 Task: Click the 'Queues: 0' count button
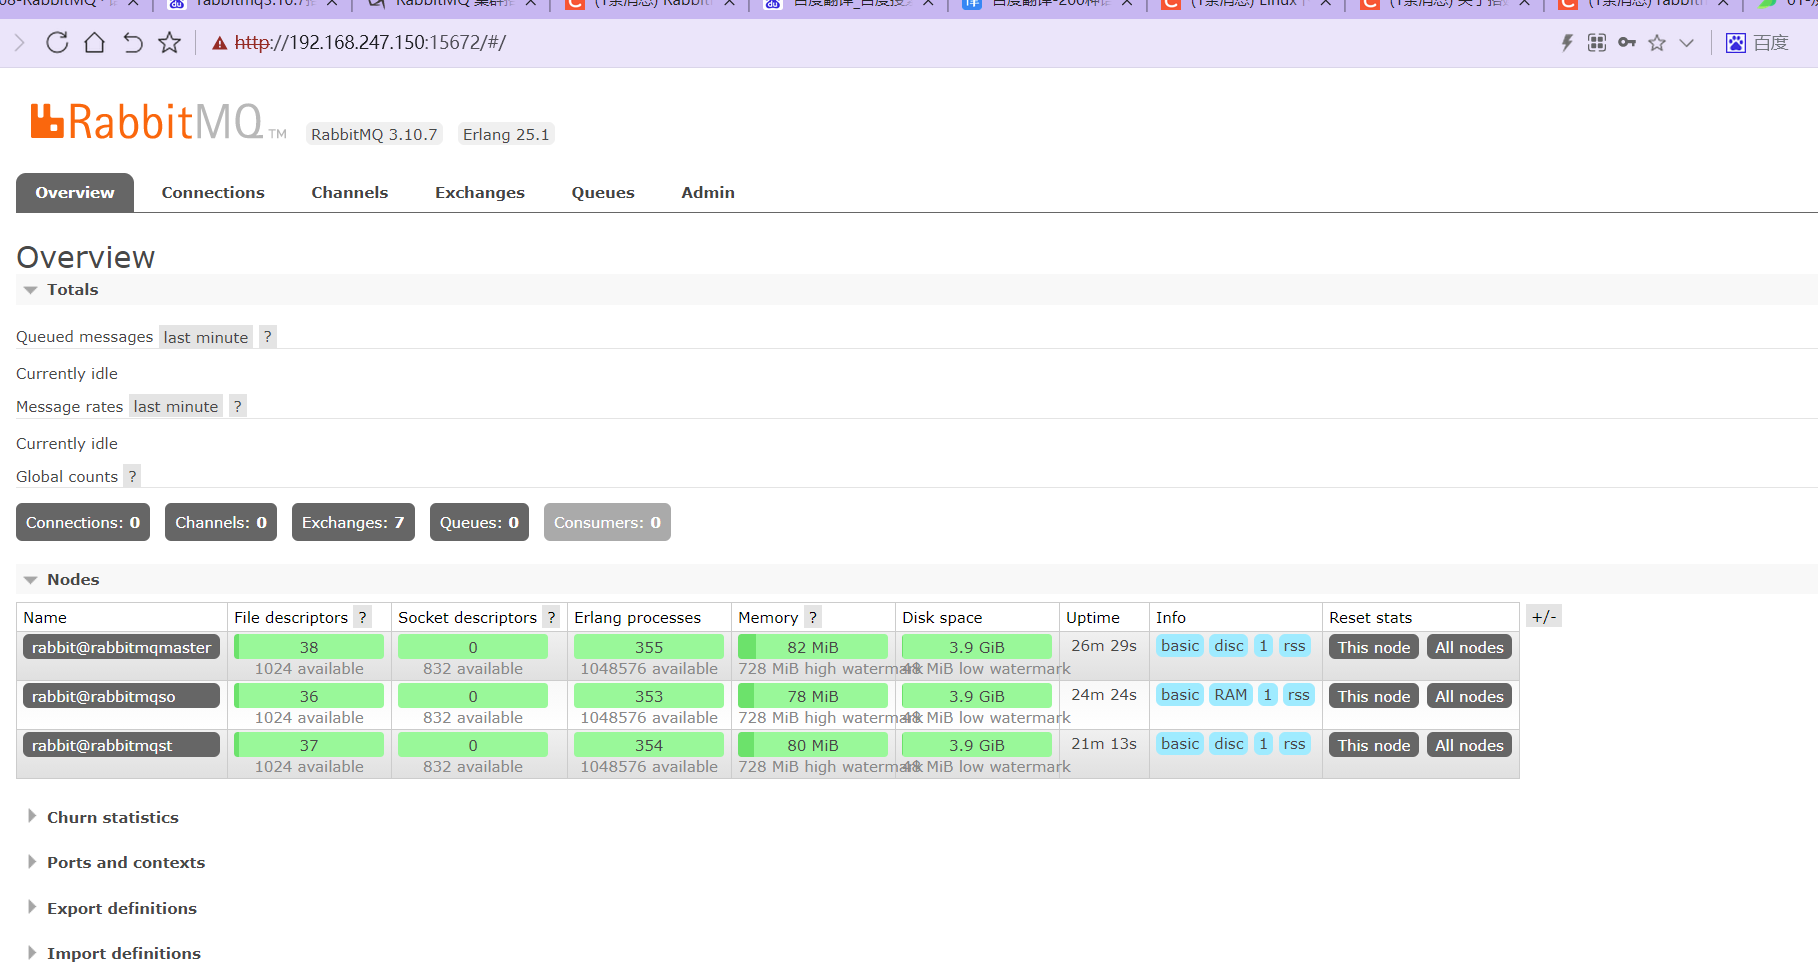[480, 522]
